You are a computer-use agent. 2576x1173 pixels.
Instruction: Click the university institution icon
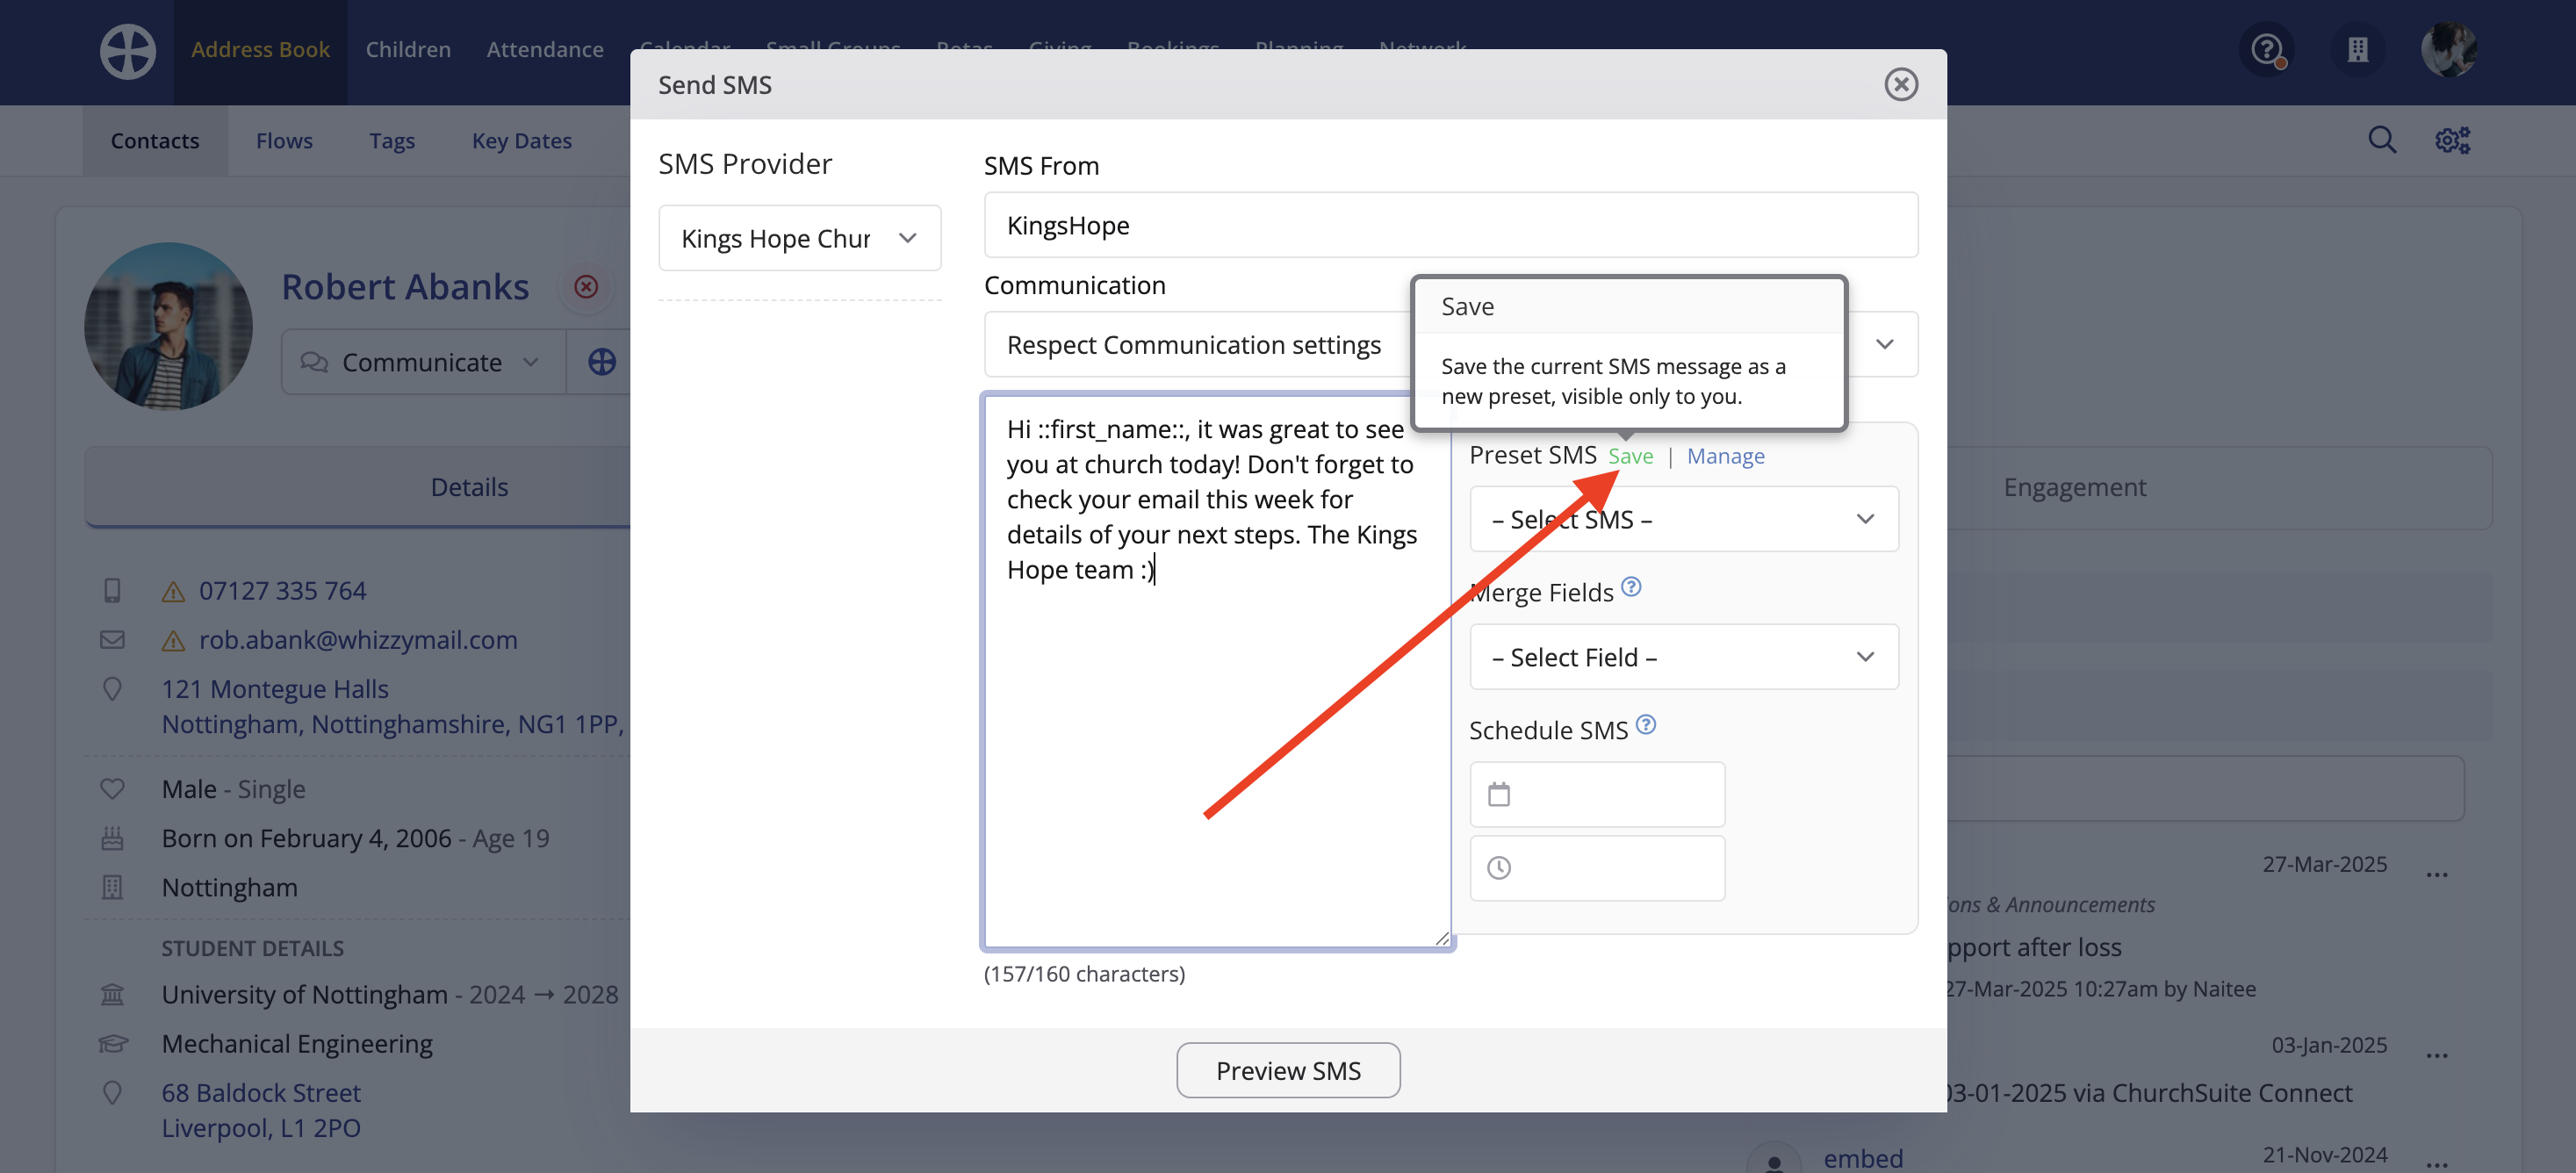click(112, 995)
